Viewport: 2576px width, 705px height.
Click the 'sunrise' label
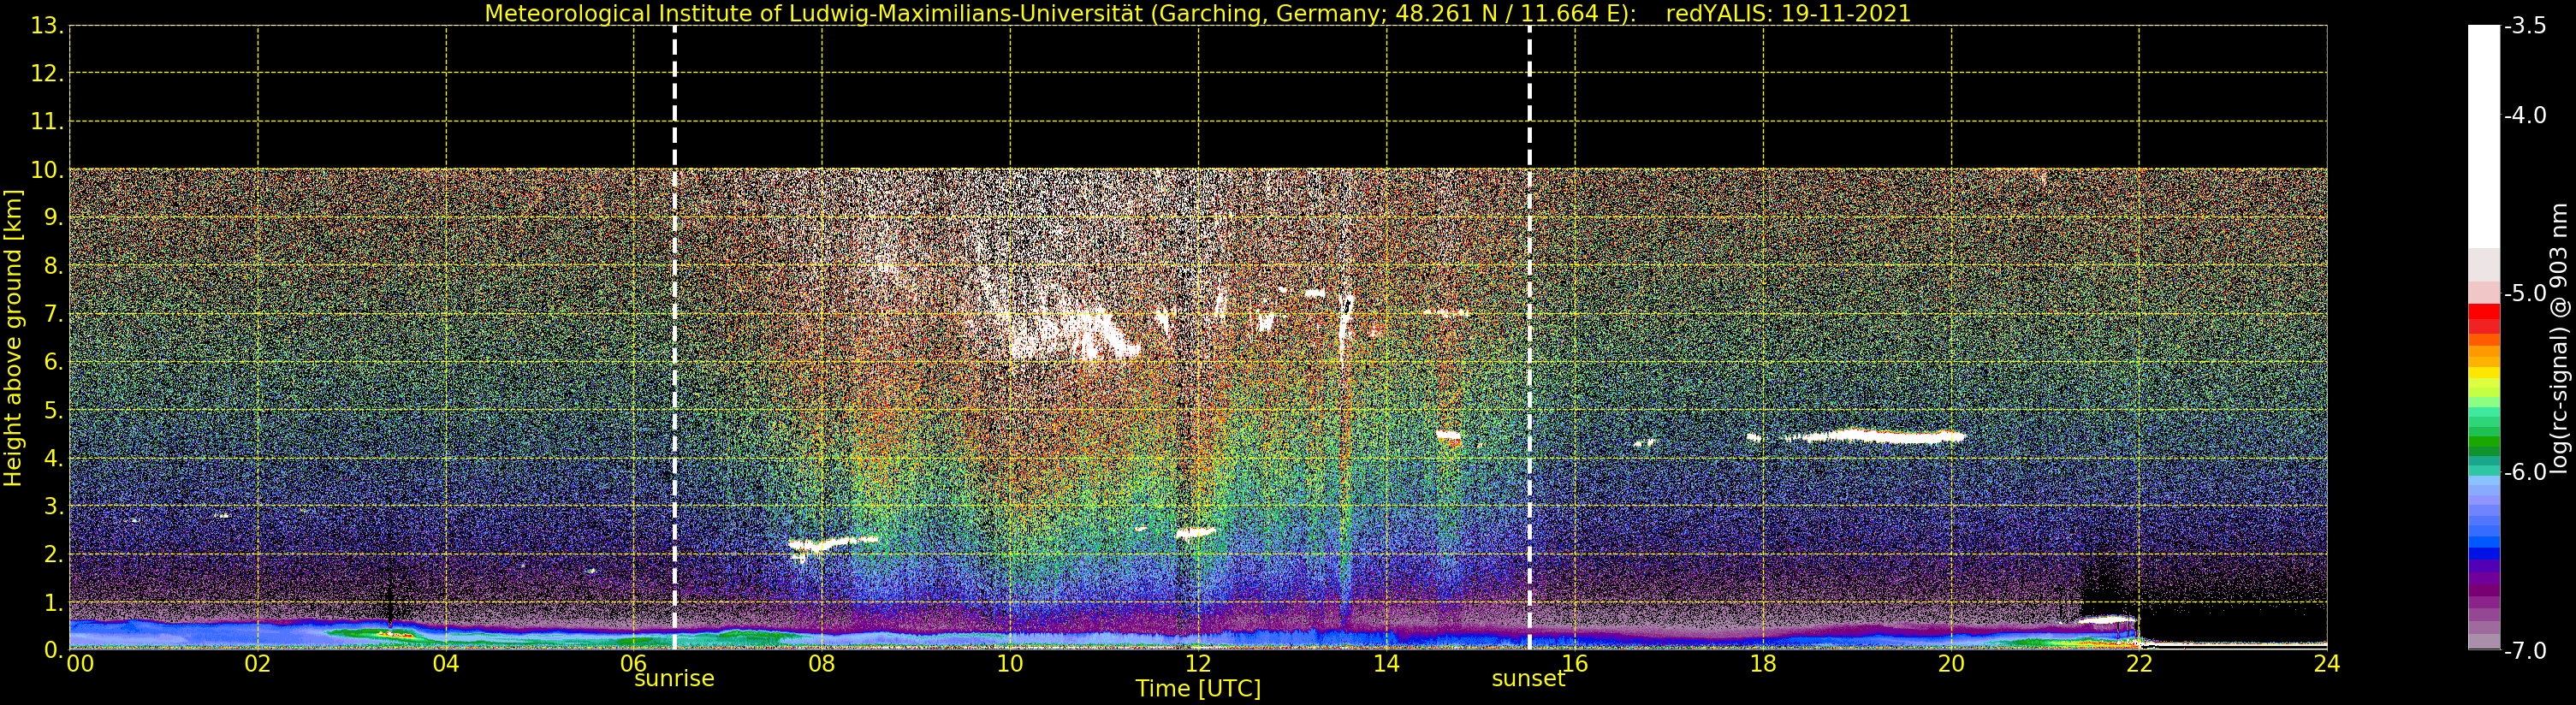point(674,679)
